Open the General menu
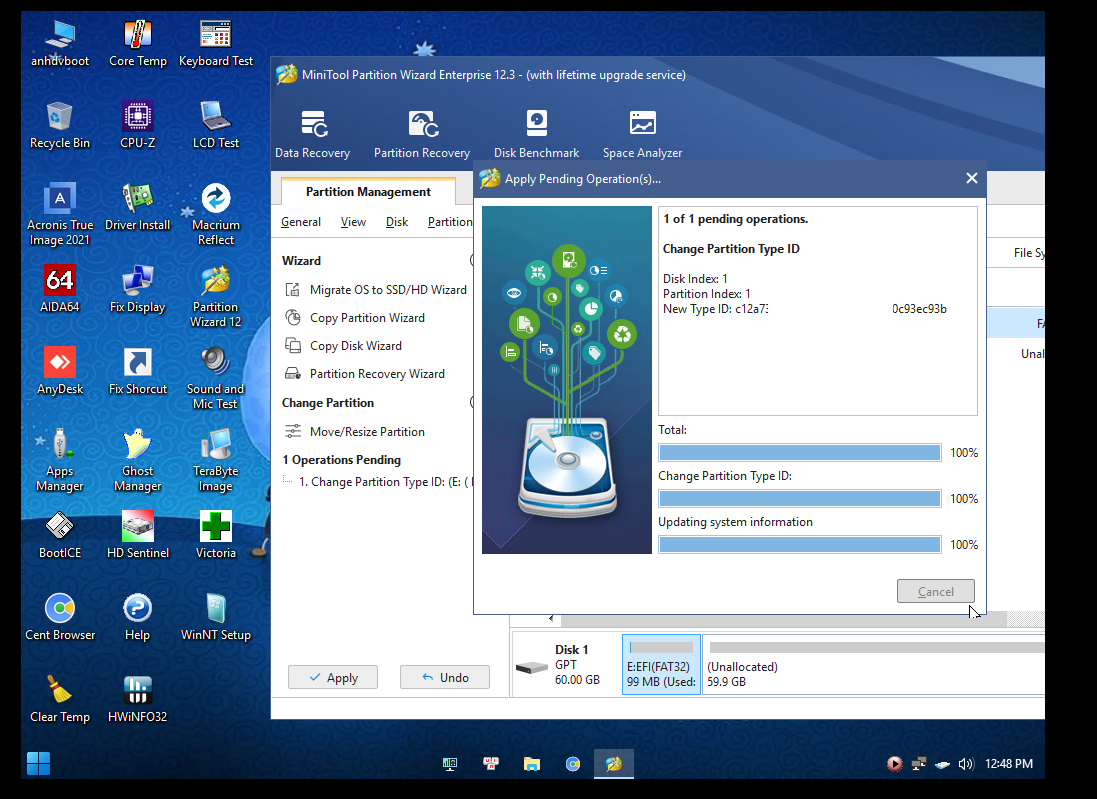 click(x=301, y=222)
